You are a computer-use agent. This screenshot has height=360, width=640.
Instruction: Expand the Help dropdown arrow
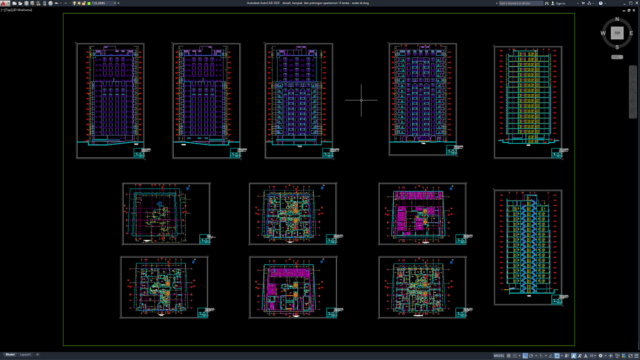click(x=605, y=3)
